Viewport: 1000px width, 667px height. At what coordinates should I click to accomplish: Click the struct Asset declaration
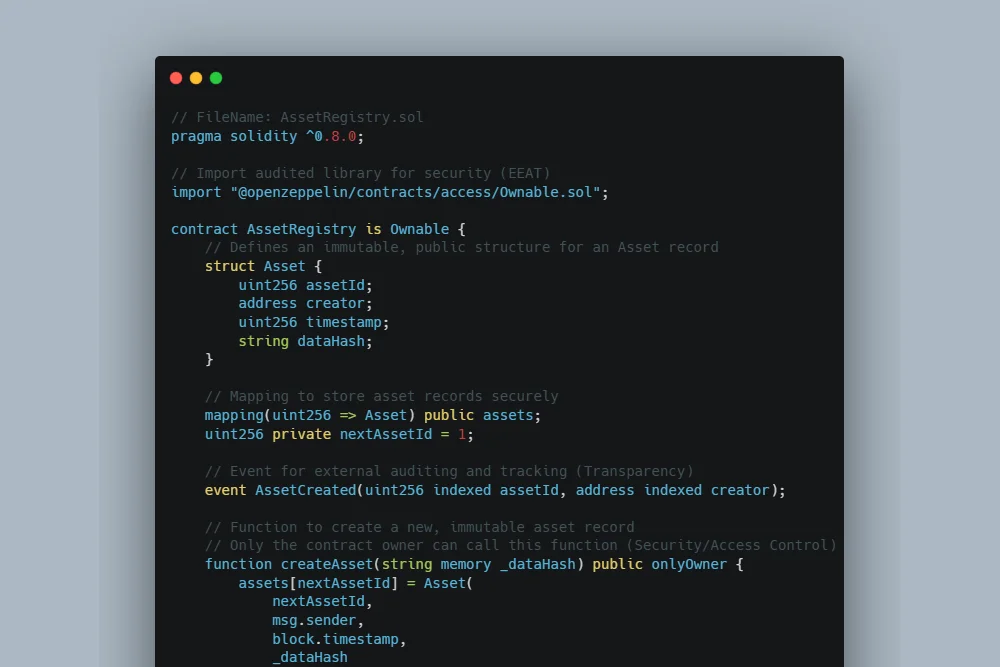[263, 266]
